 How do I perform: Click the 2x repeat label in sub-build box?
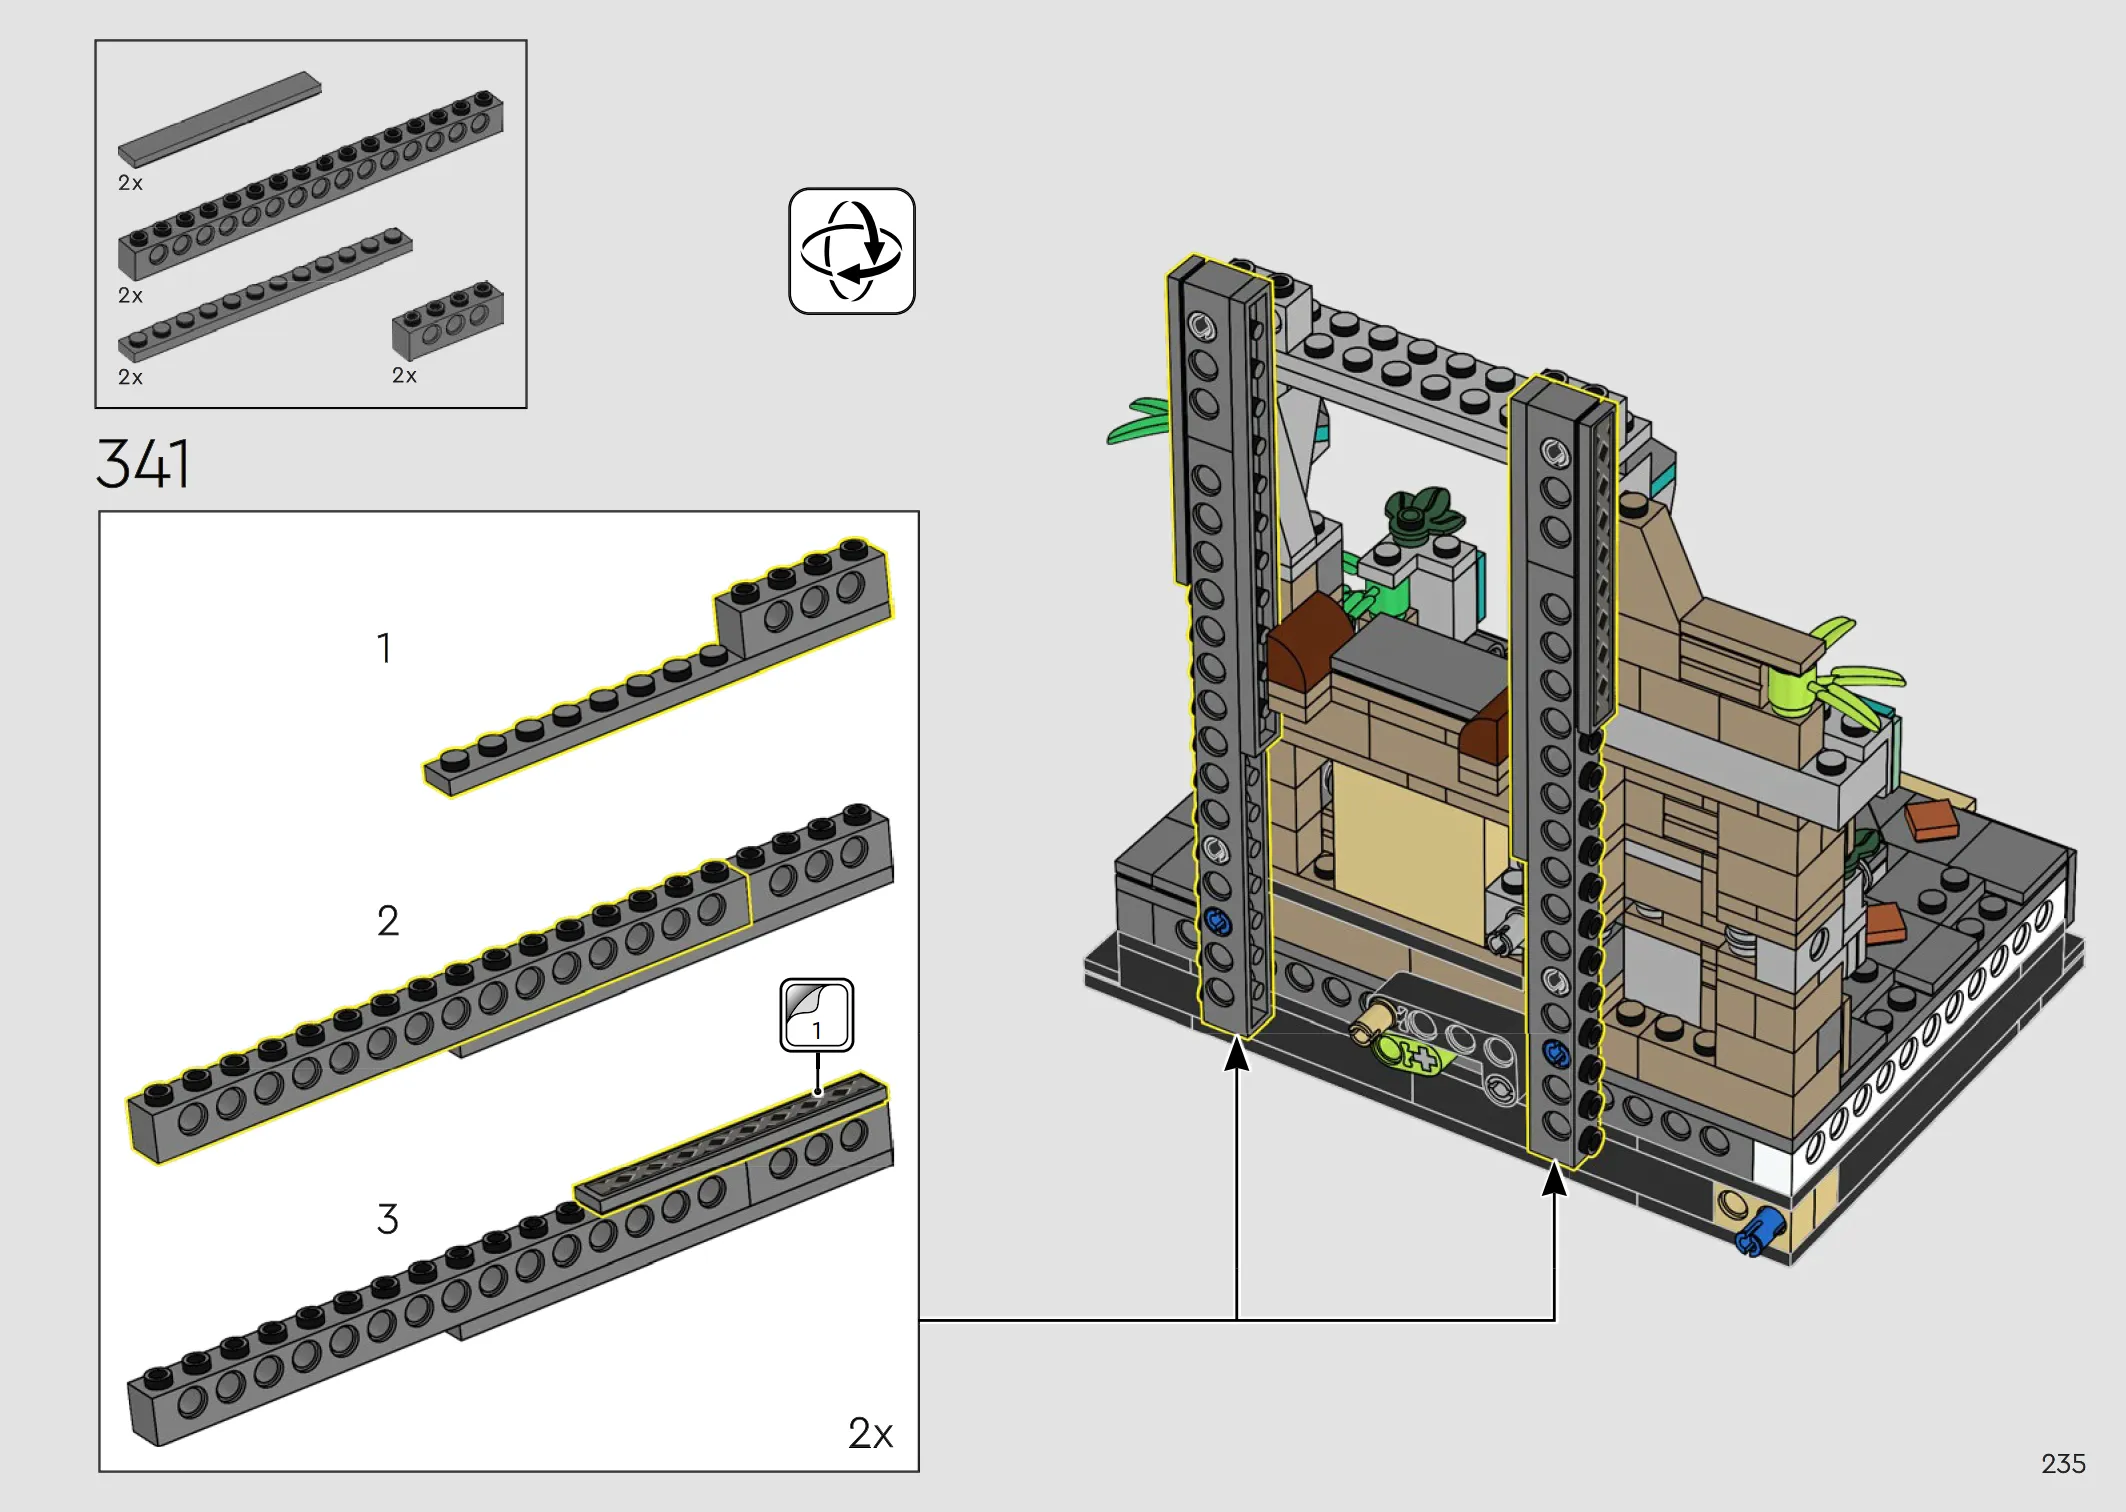[x=870, y=1433]
